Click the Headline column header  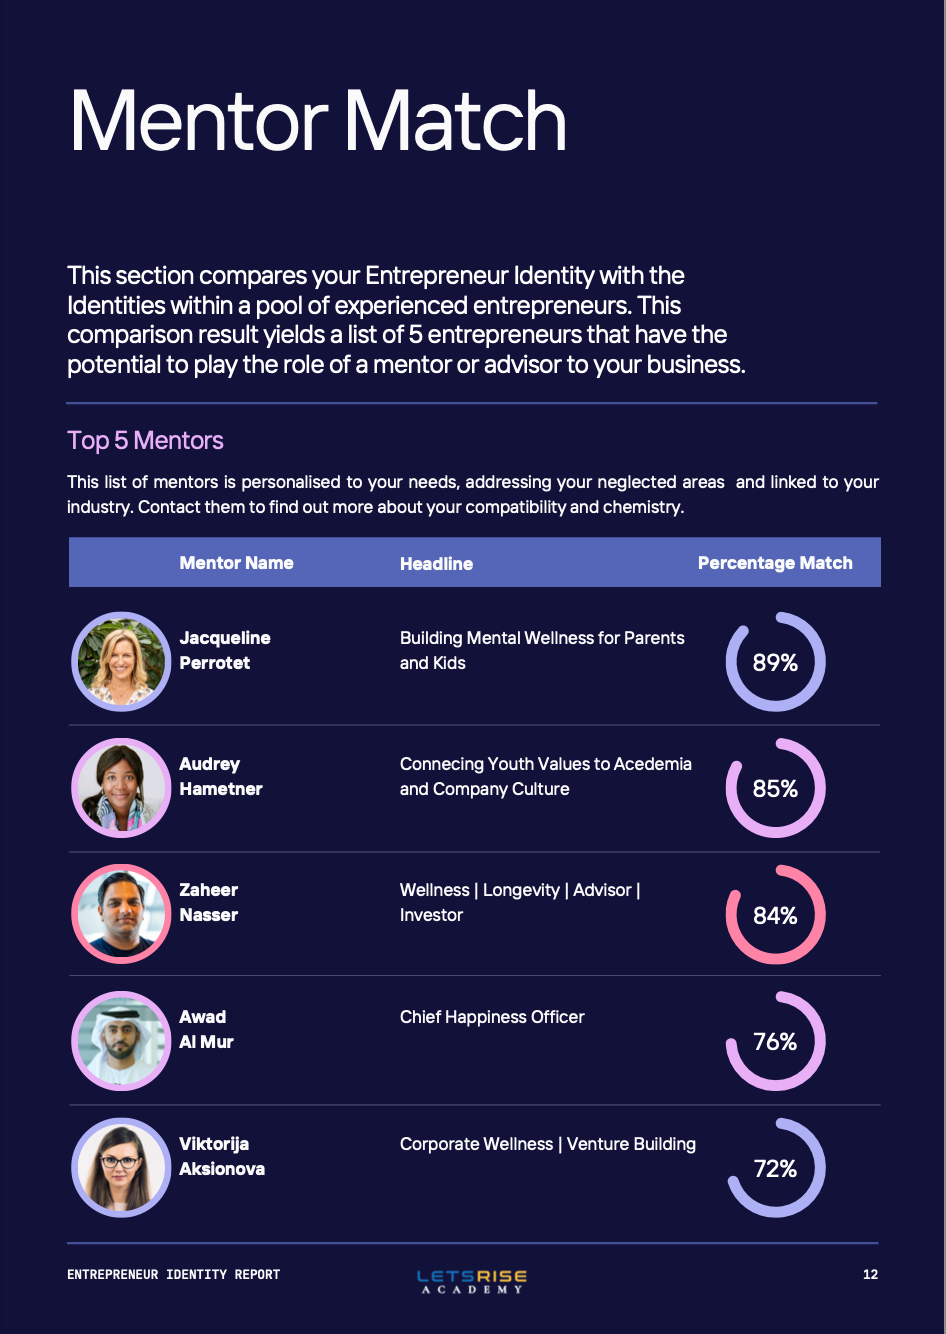point(436,564)
